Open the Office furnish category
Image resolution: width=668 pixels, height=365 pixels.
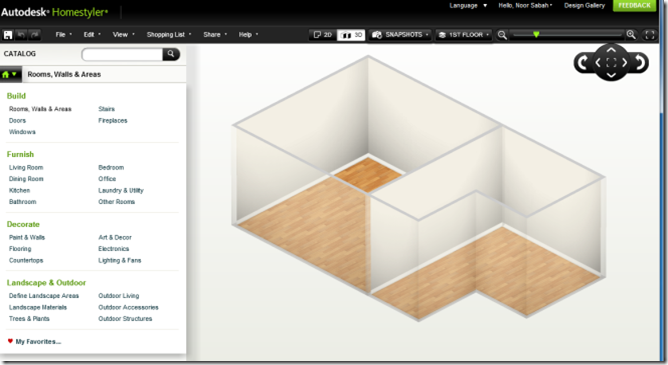pyautogui.click(x=107, y=179)
